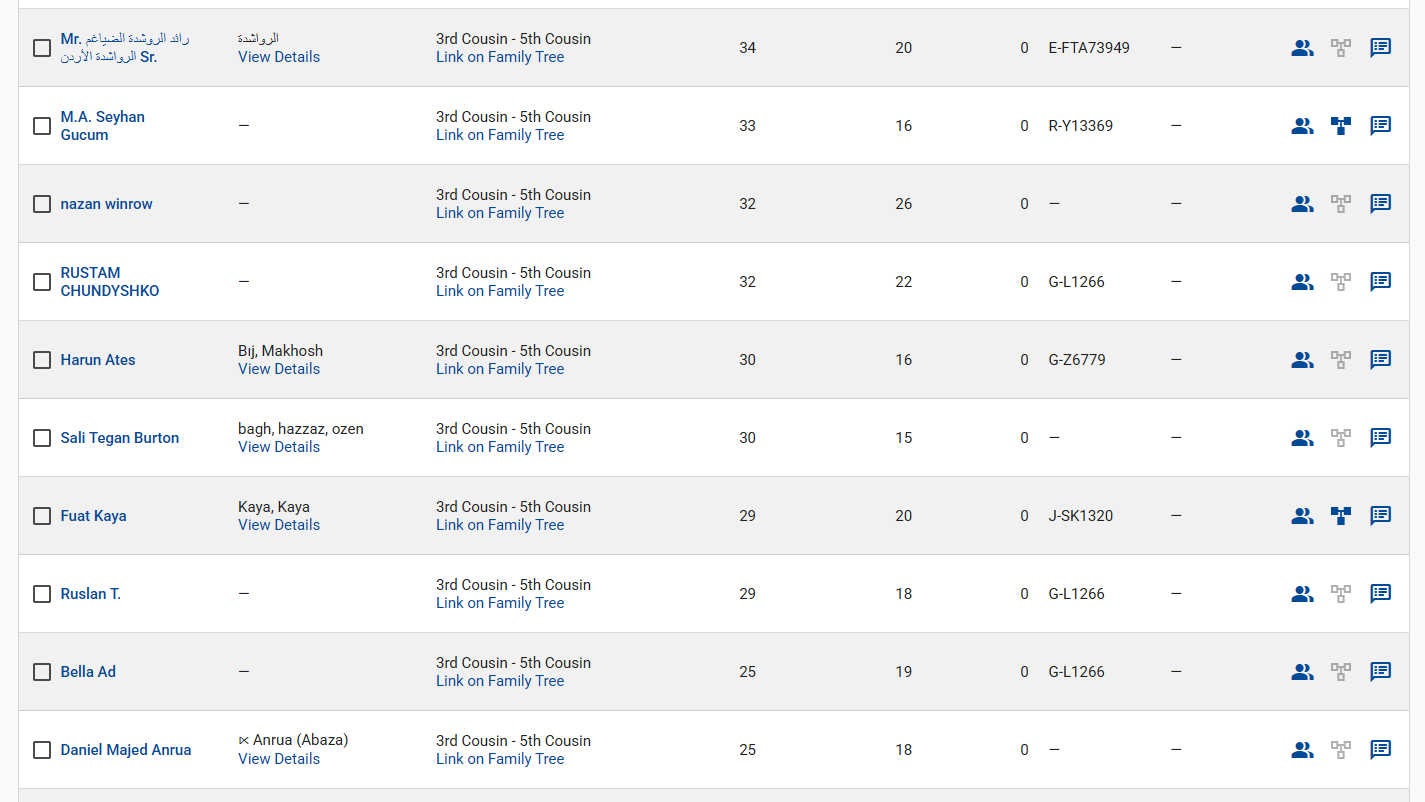Open Sali Tegan Burton's profile name
This screenshot has height=802, width=1425.
(x=120, y=438)
